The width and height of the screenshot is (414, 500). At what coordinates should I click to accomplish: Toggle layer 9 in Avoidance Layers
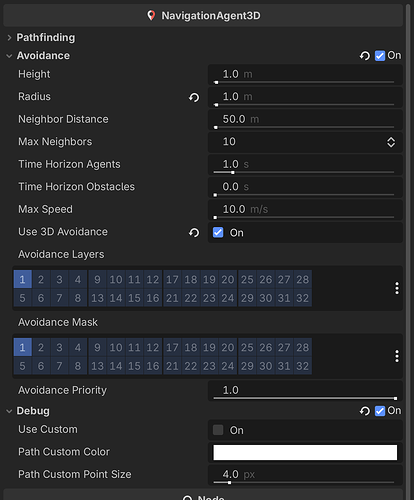(x=97, y=279)
